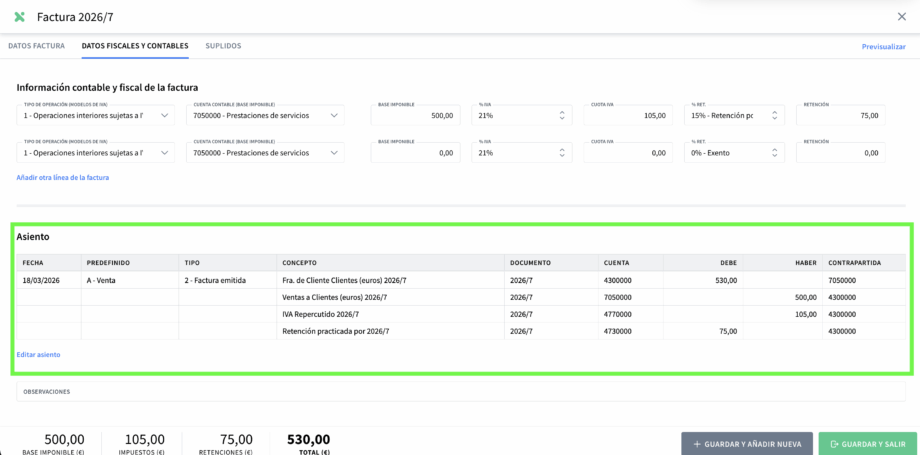Expand second line Cuenta Contable dropdown

(265, 153)
